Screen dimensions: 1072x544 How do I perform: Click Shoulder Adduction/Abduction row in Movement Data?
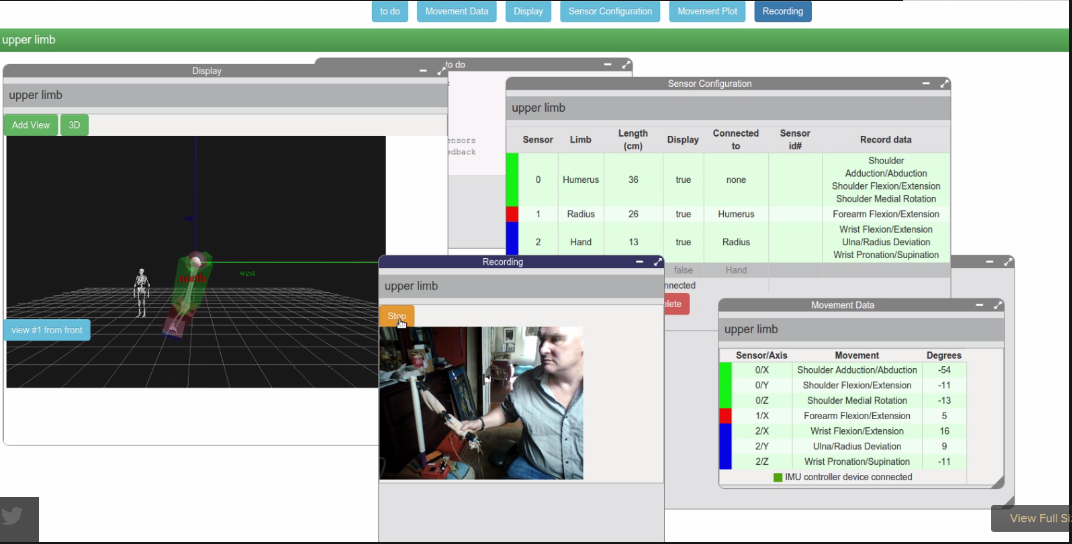849,370
